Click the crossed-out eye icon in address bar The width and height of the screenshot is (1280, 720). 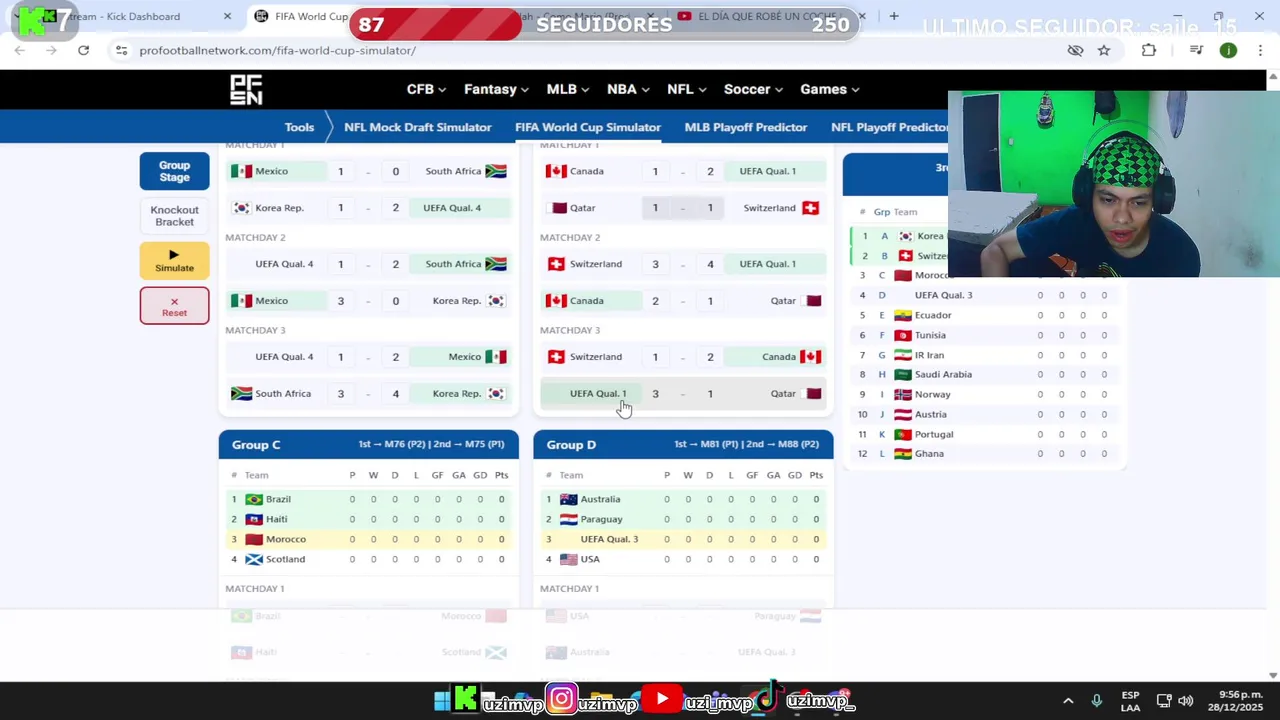point(1075,50)
